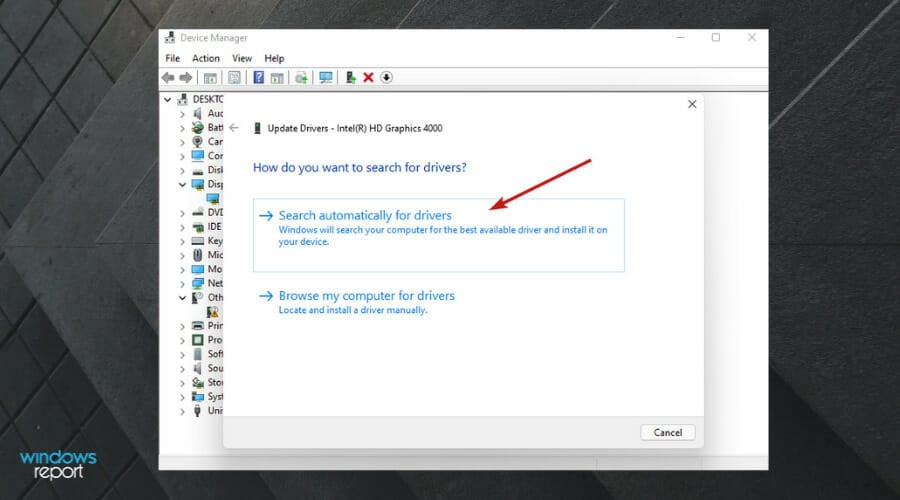Screen dimensions: 900x500
Task: Select the DESKTOP computer root icon
Action: pos(183,99)
